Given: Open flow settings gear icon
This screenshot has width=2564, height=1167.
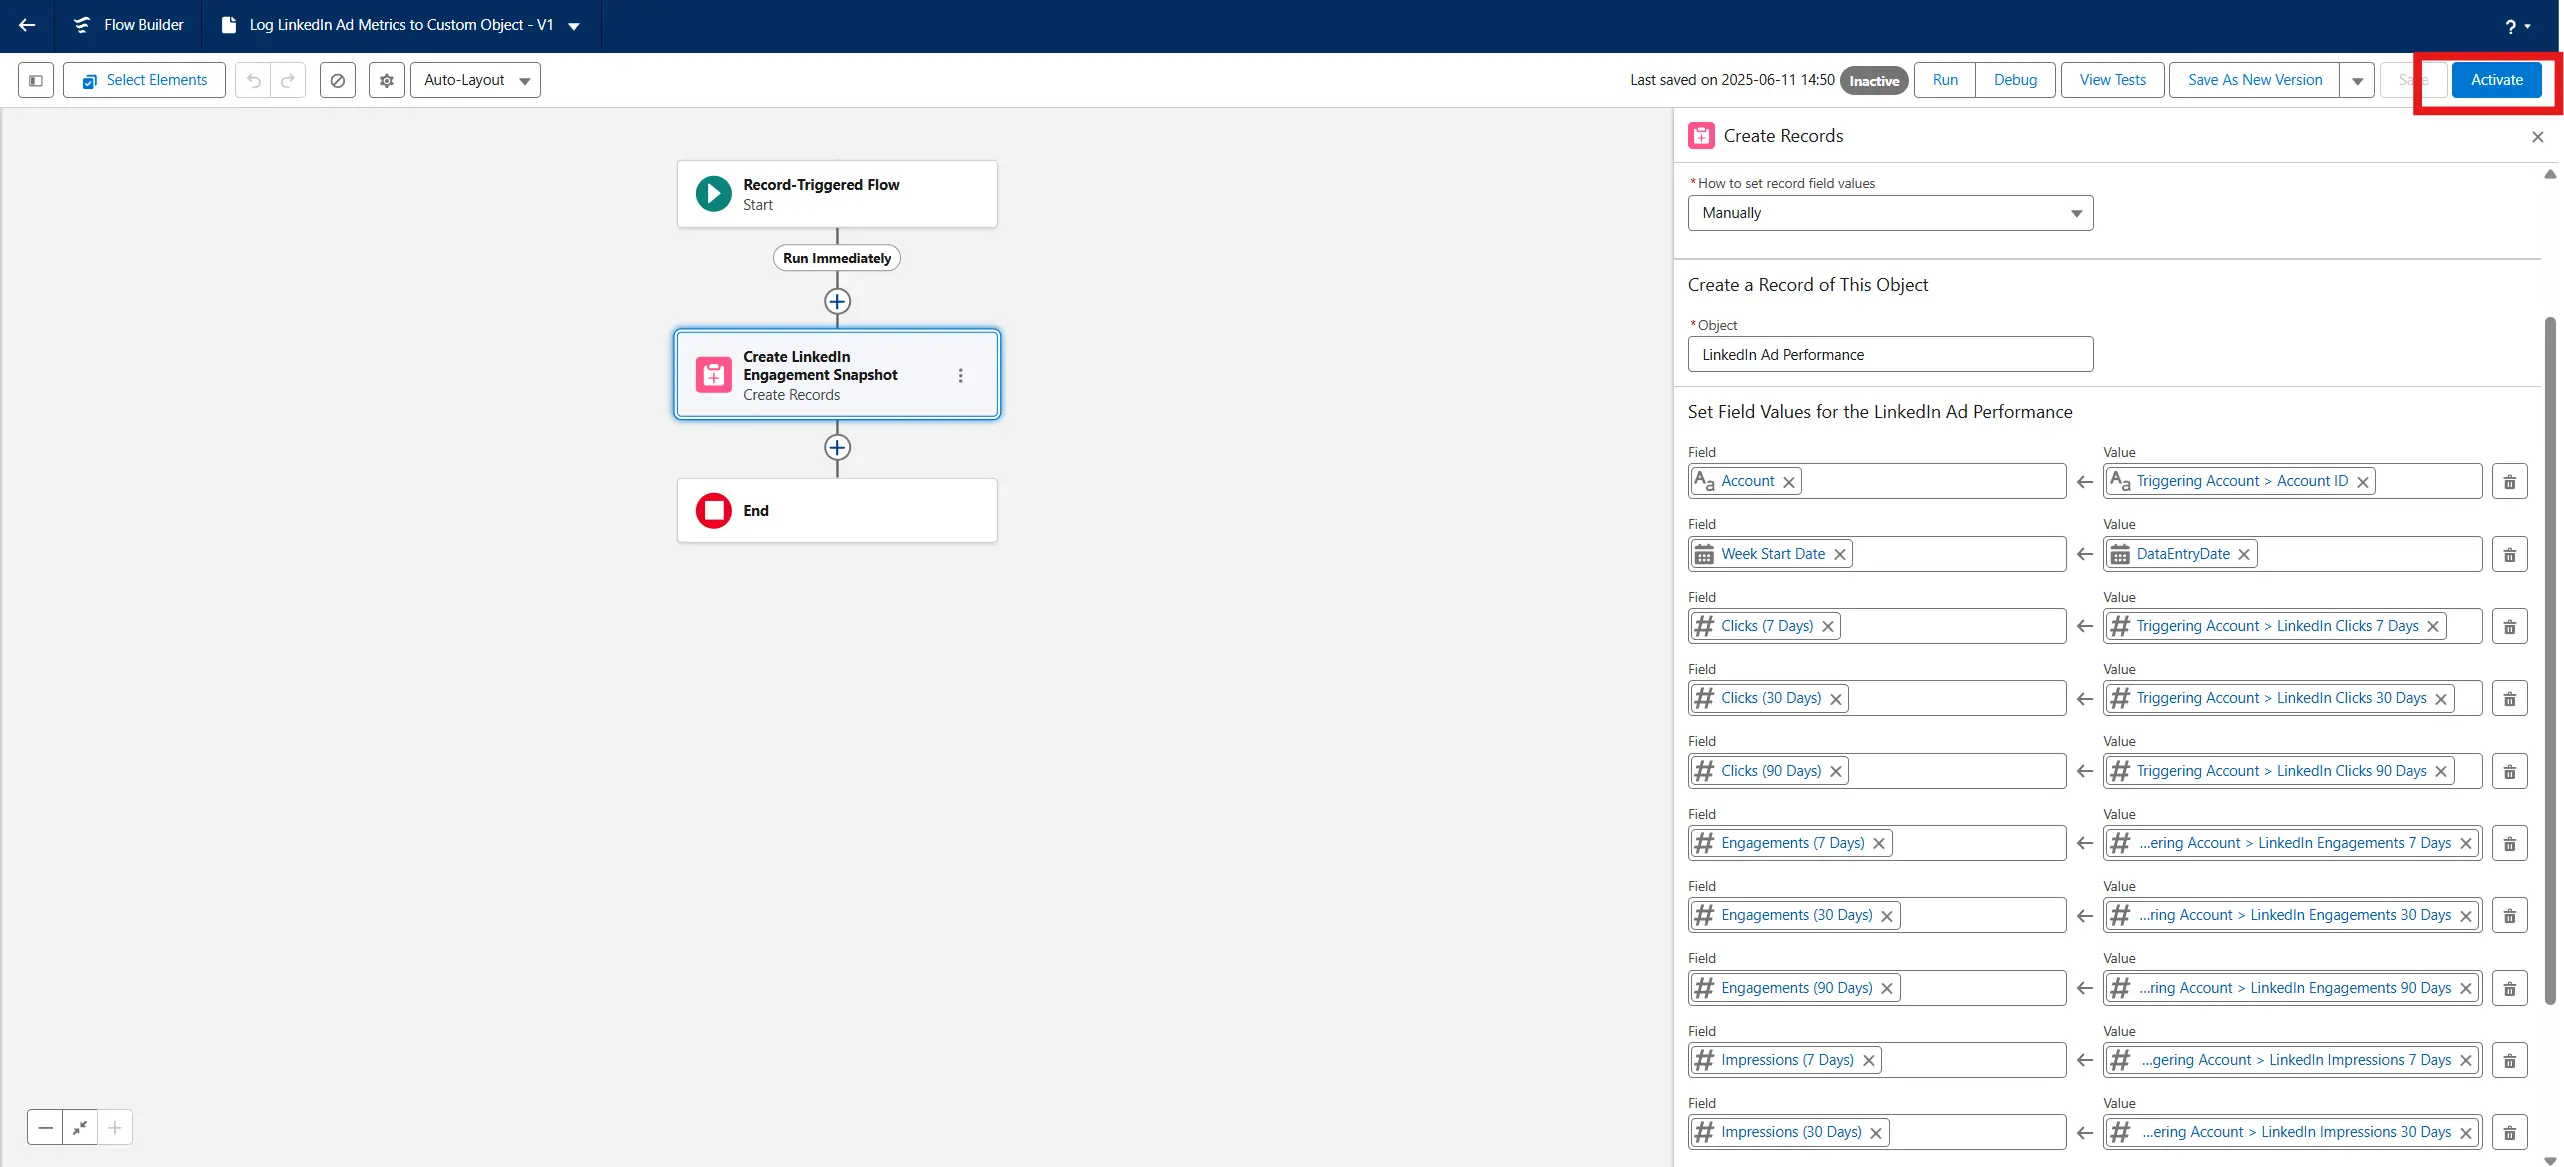Looking at the screenshot, I should tap(386, 80).
